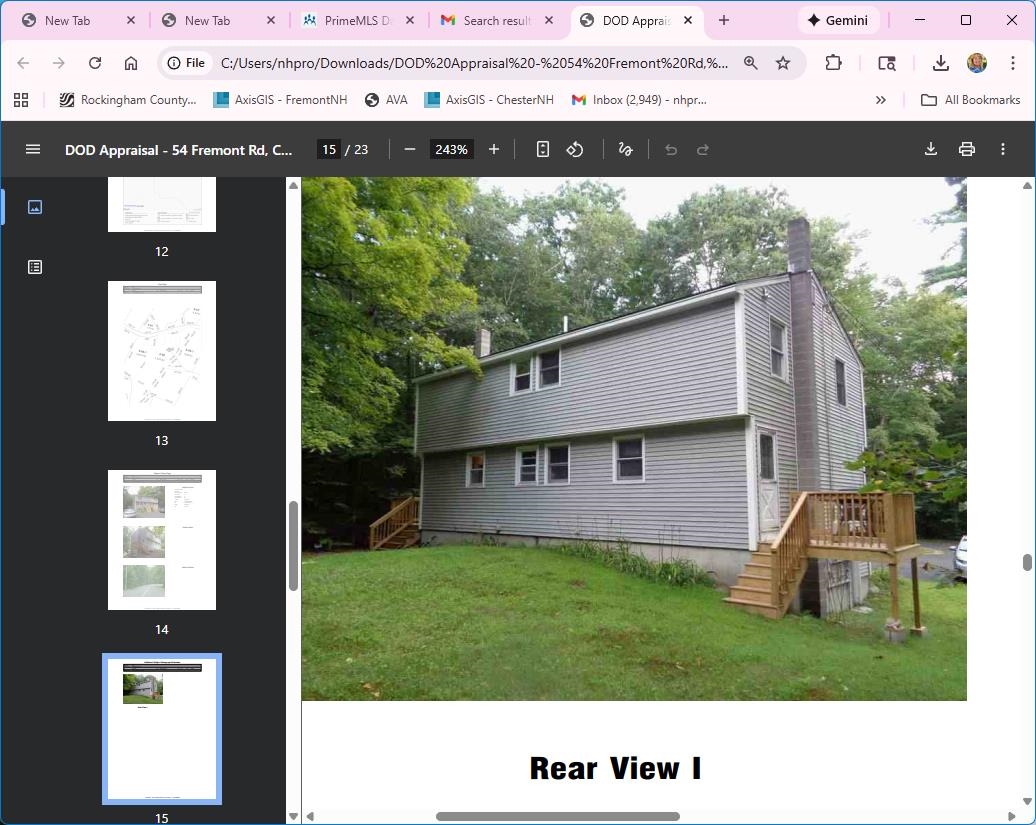Switch sidebar to thumbnail view
The width and height of the screenshot is (1036, 825).
[x=35, y=207]
